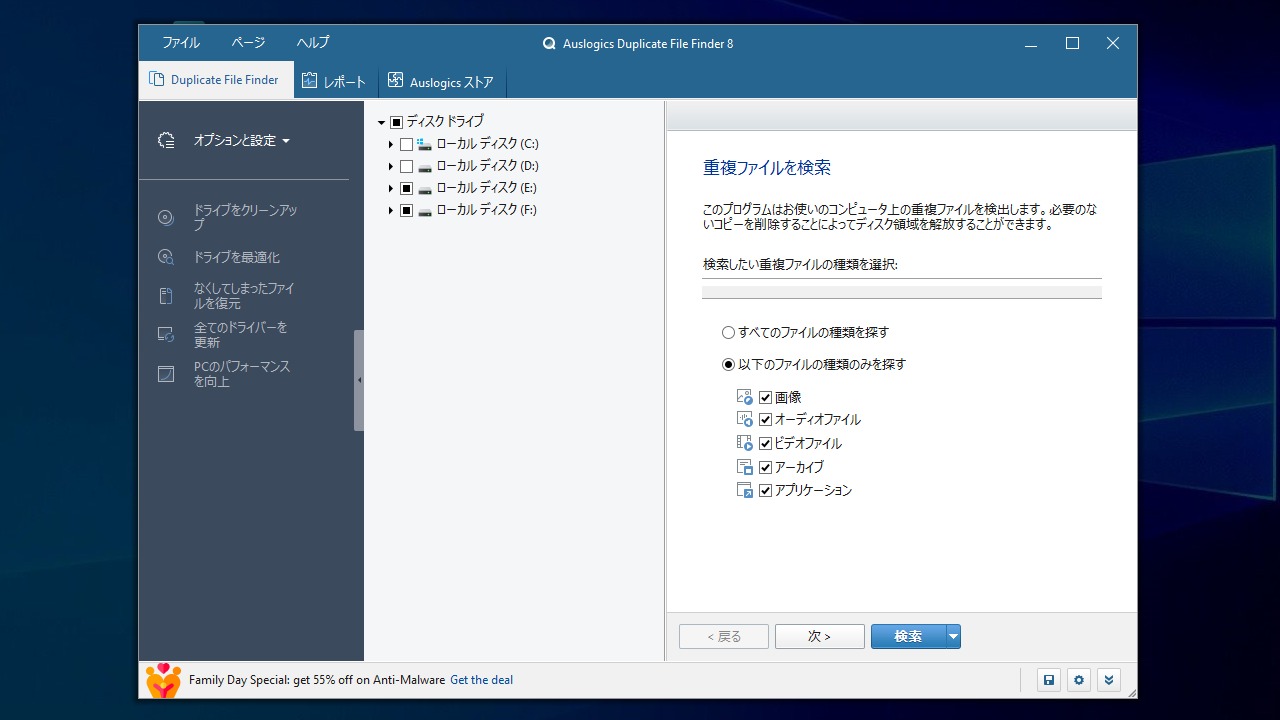The image size is (1280, 720).
Task: Click the ローカル ディスク (E:) tree label
Action: (x=486, y=188)
